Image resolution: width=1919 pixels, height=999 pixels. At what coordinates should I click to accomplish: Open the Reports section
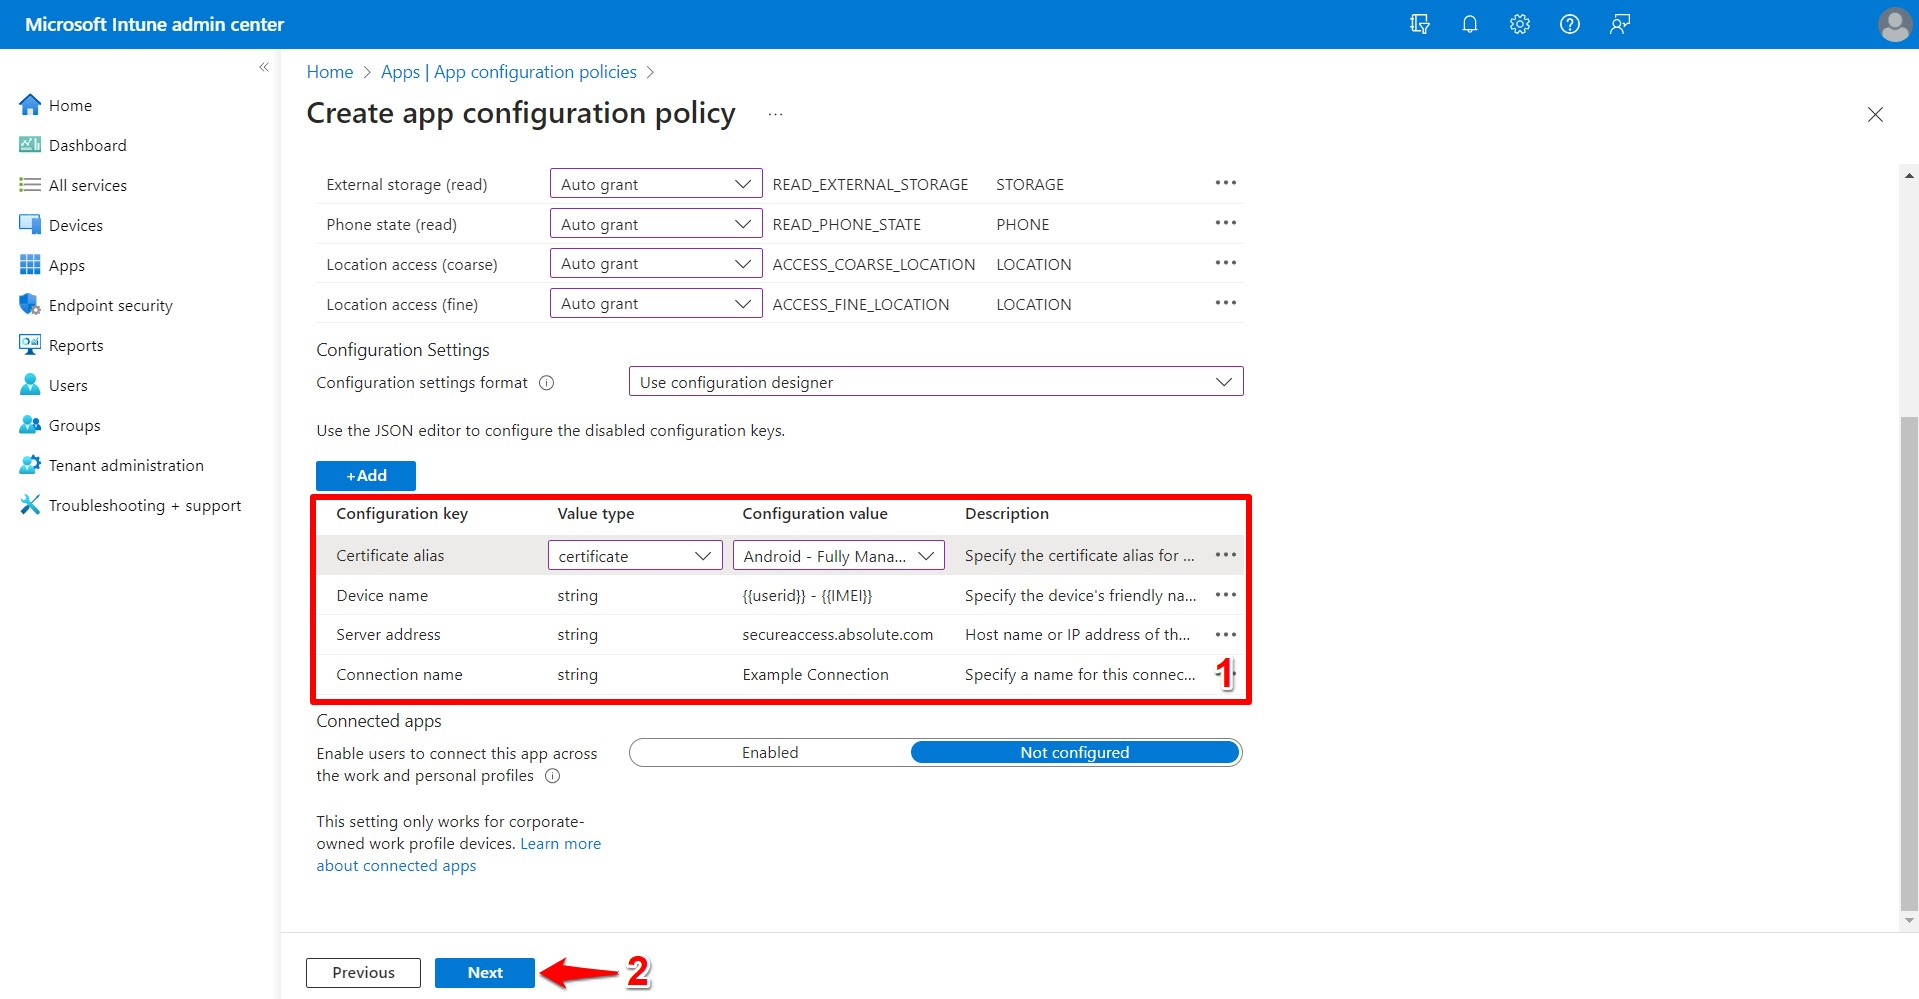point(75,344)
